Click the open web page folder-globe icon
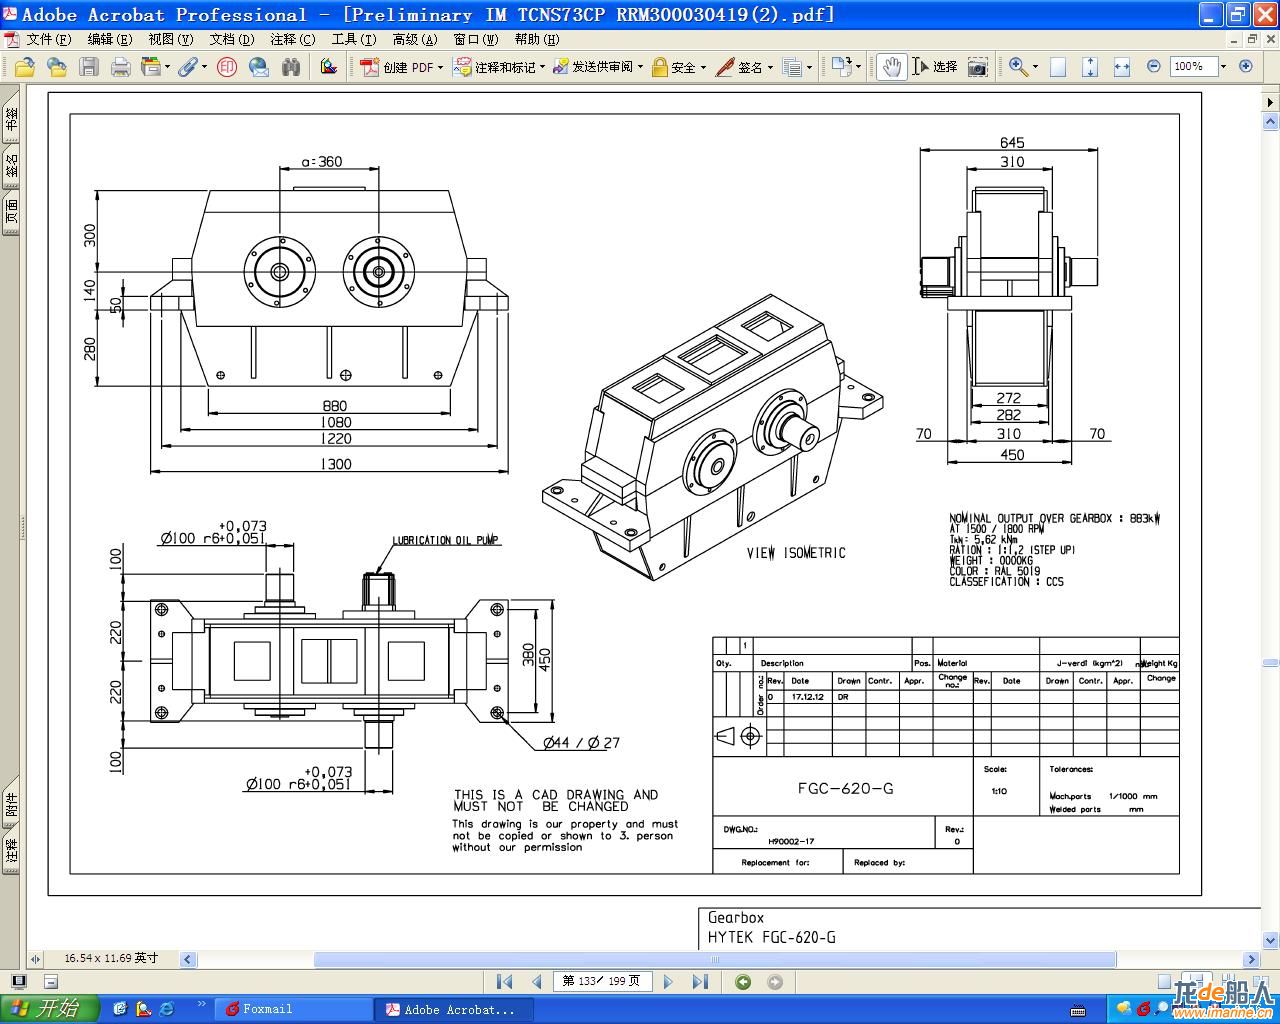Viewport: 1280px width, 1024px height. point(57,67)
